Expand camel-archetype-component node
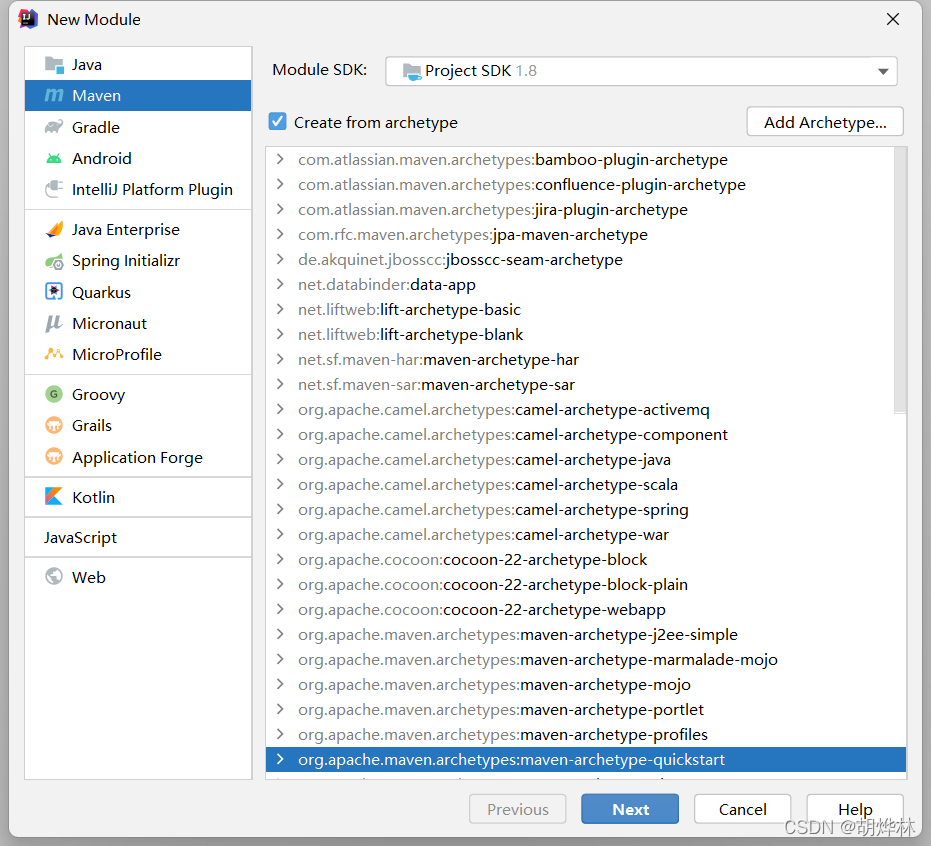931x846 pixels. tap(280, 435)
